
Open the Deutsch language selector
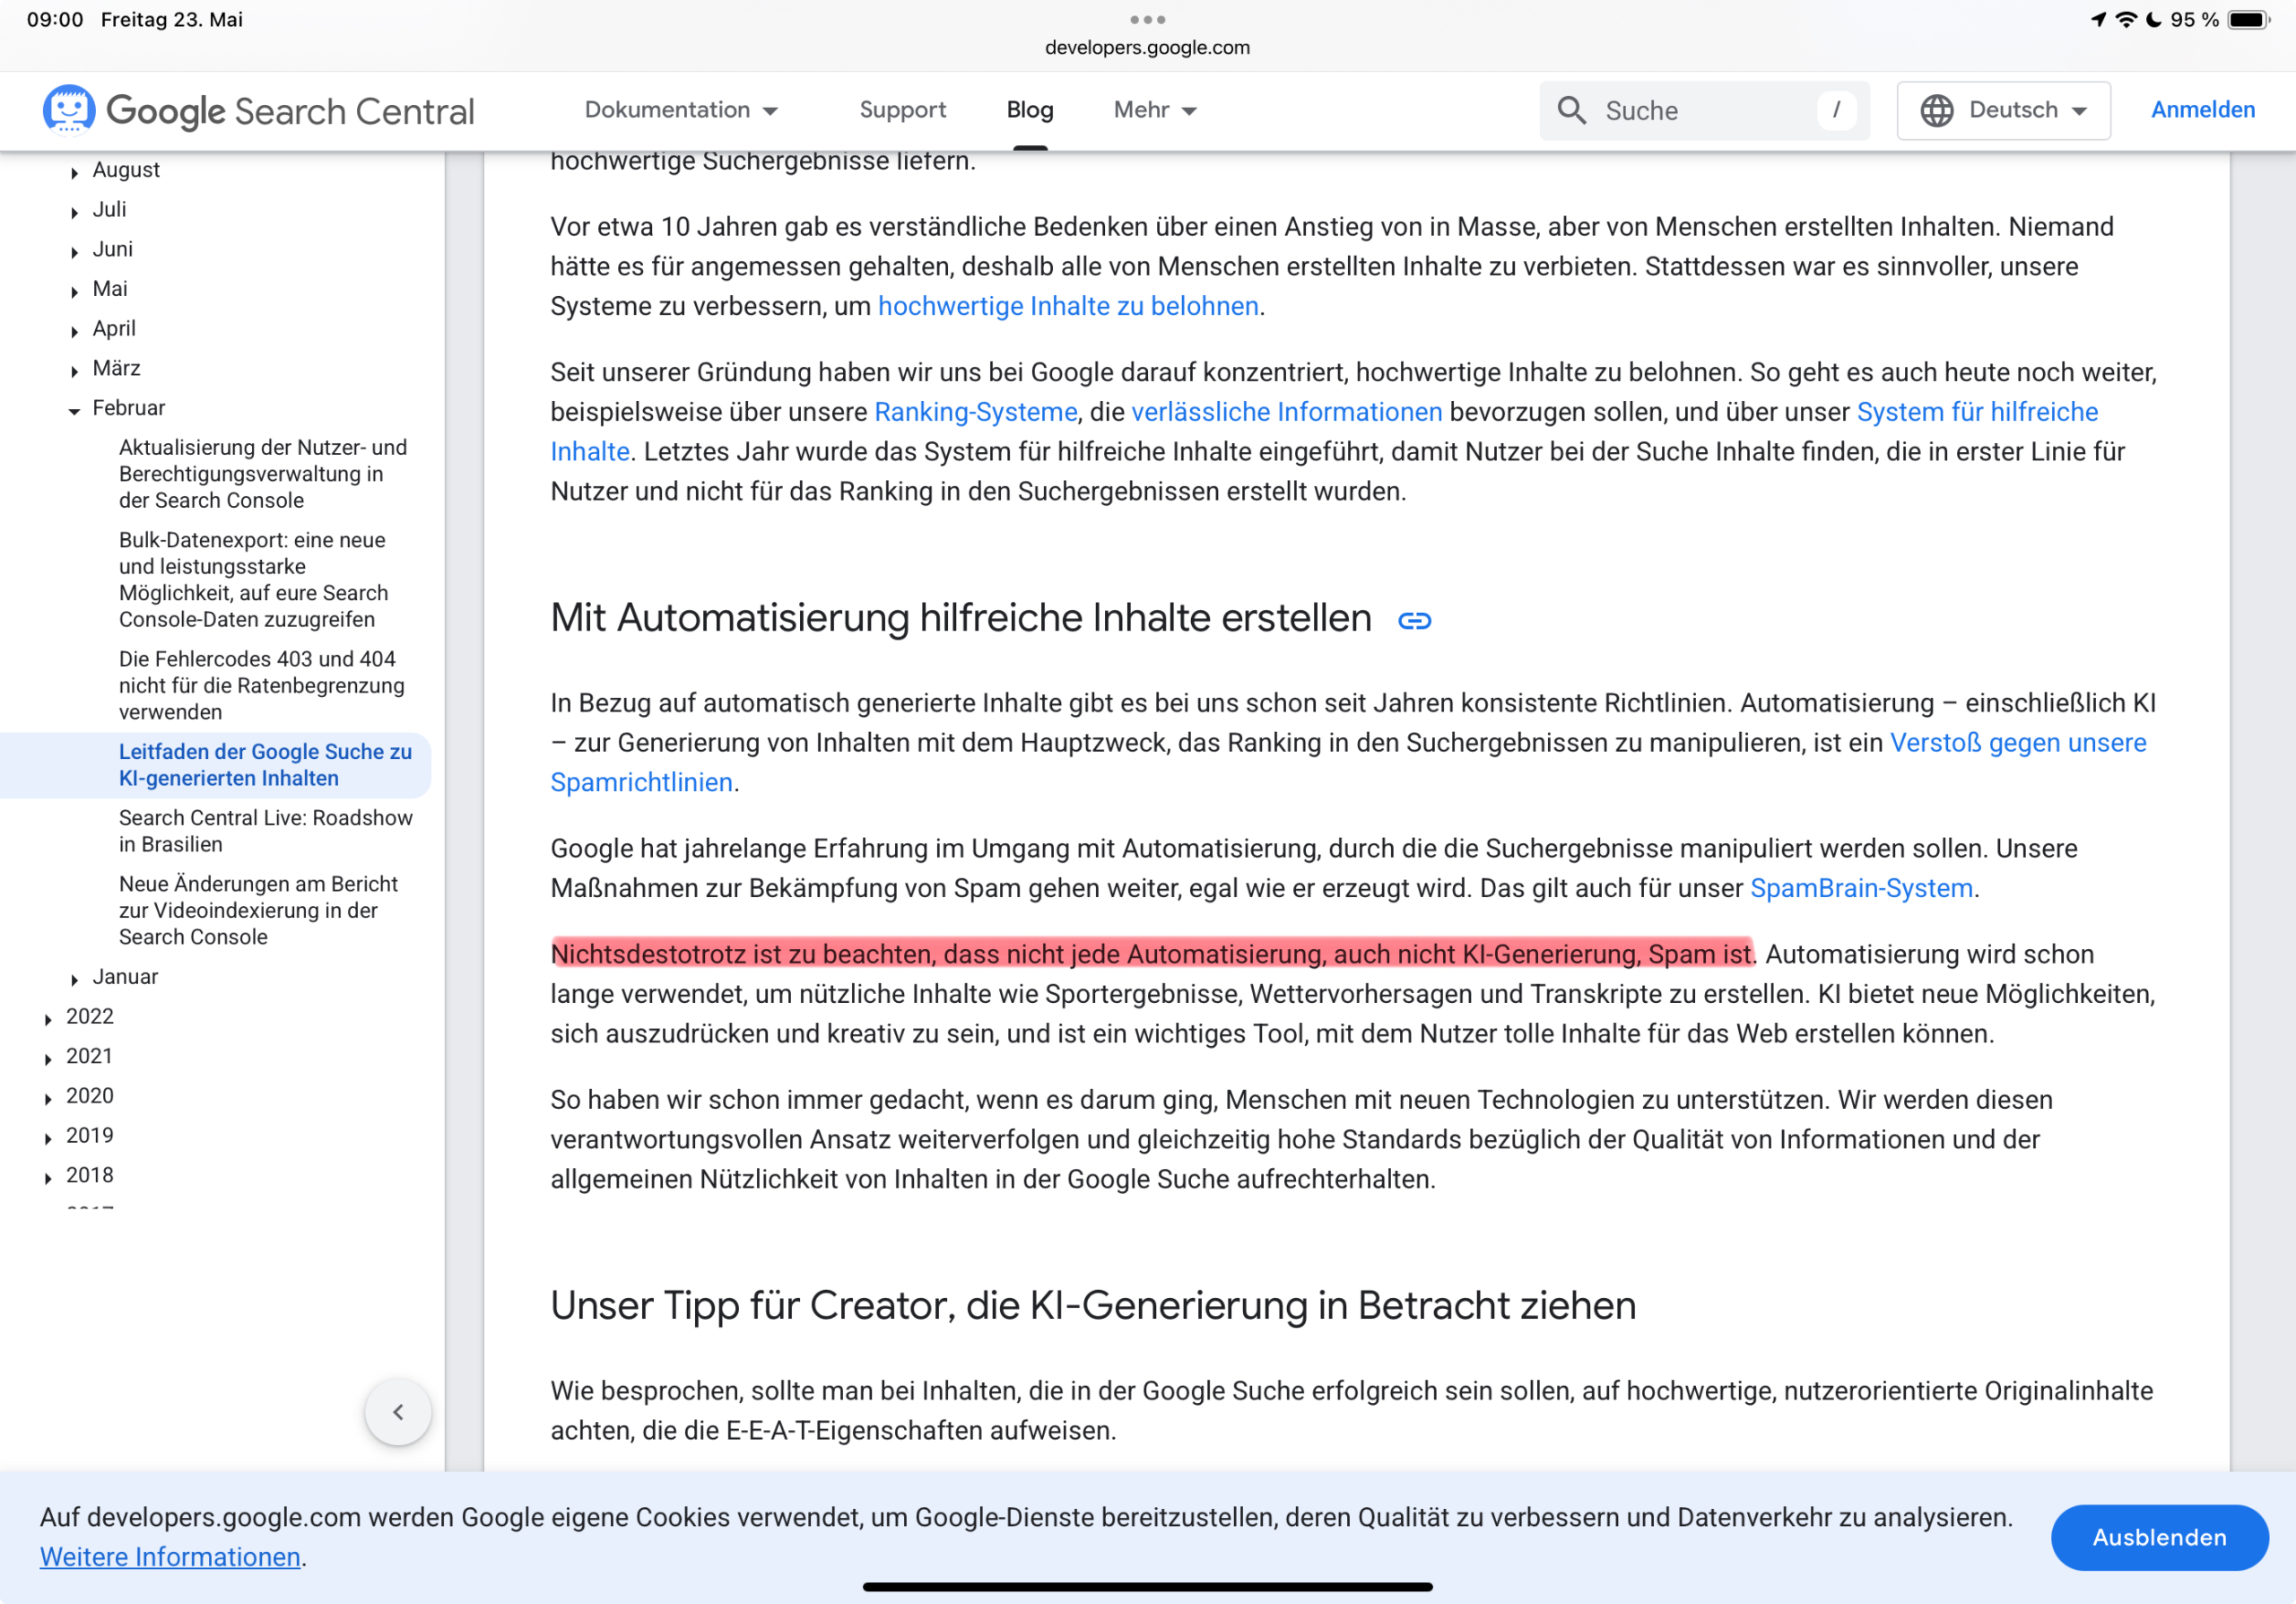click(2003, 110)
